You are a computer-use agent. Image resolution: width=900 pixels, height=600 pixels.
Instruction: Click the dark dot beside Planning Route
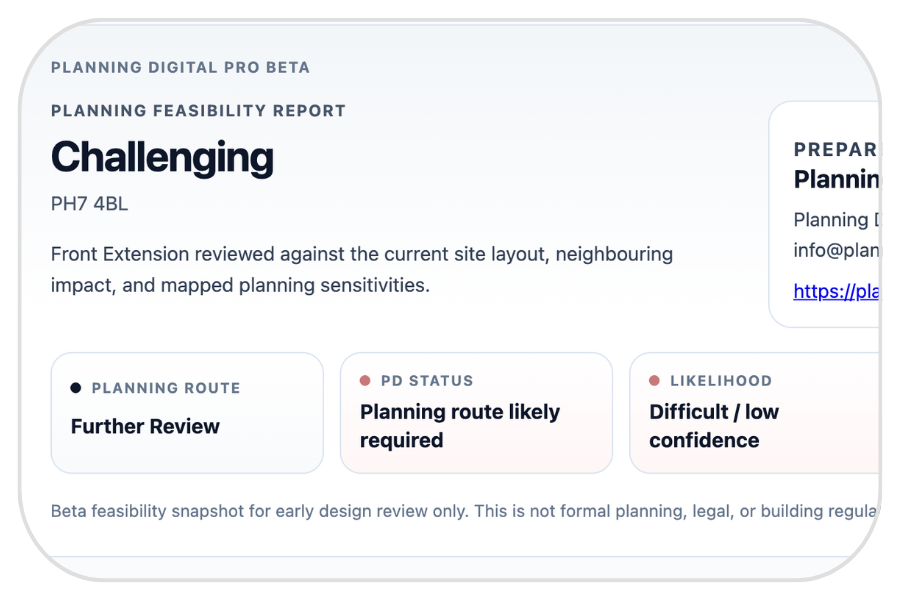pos(76,388)
